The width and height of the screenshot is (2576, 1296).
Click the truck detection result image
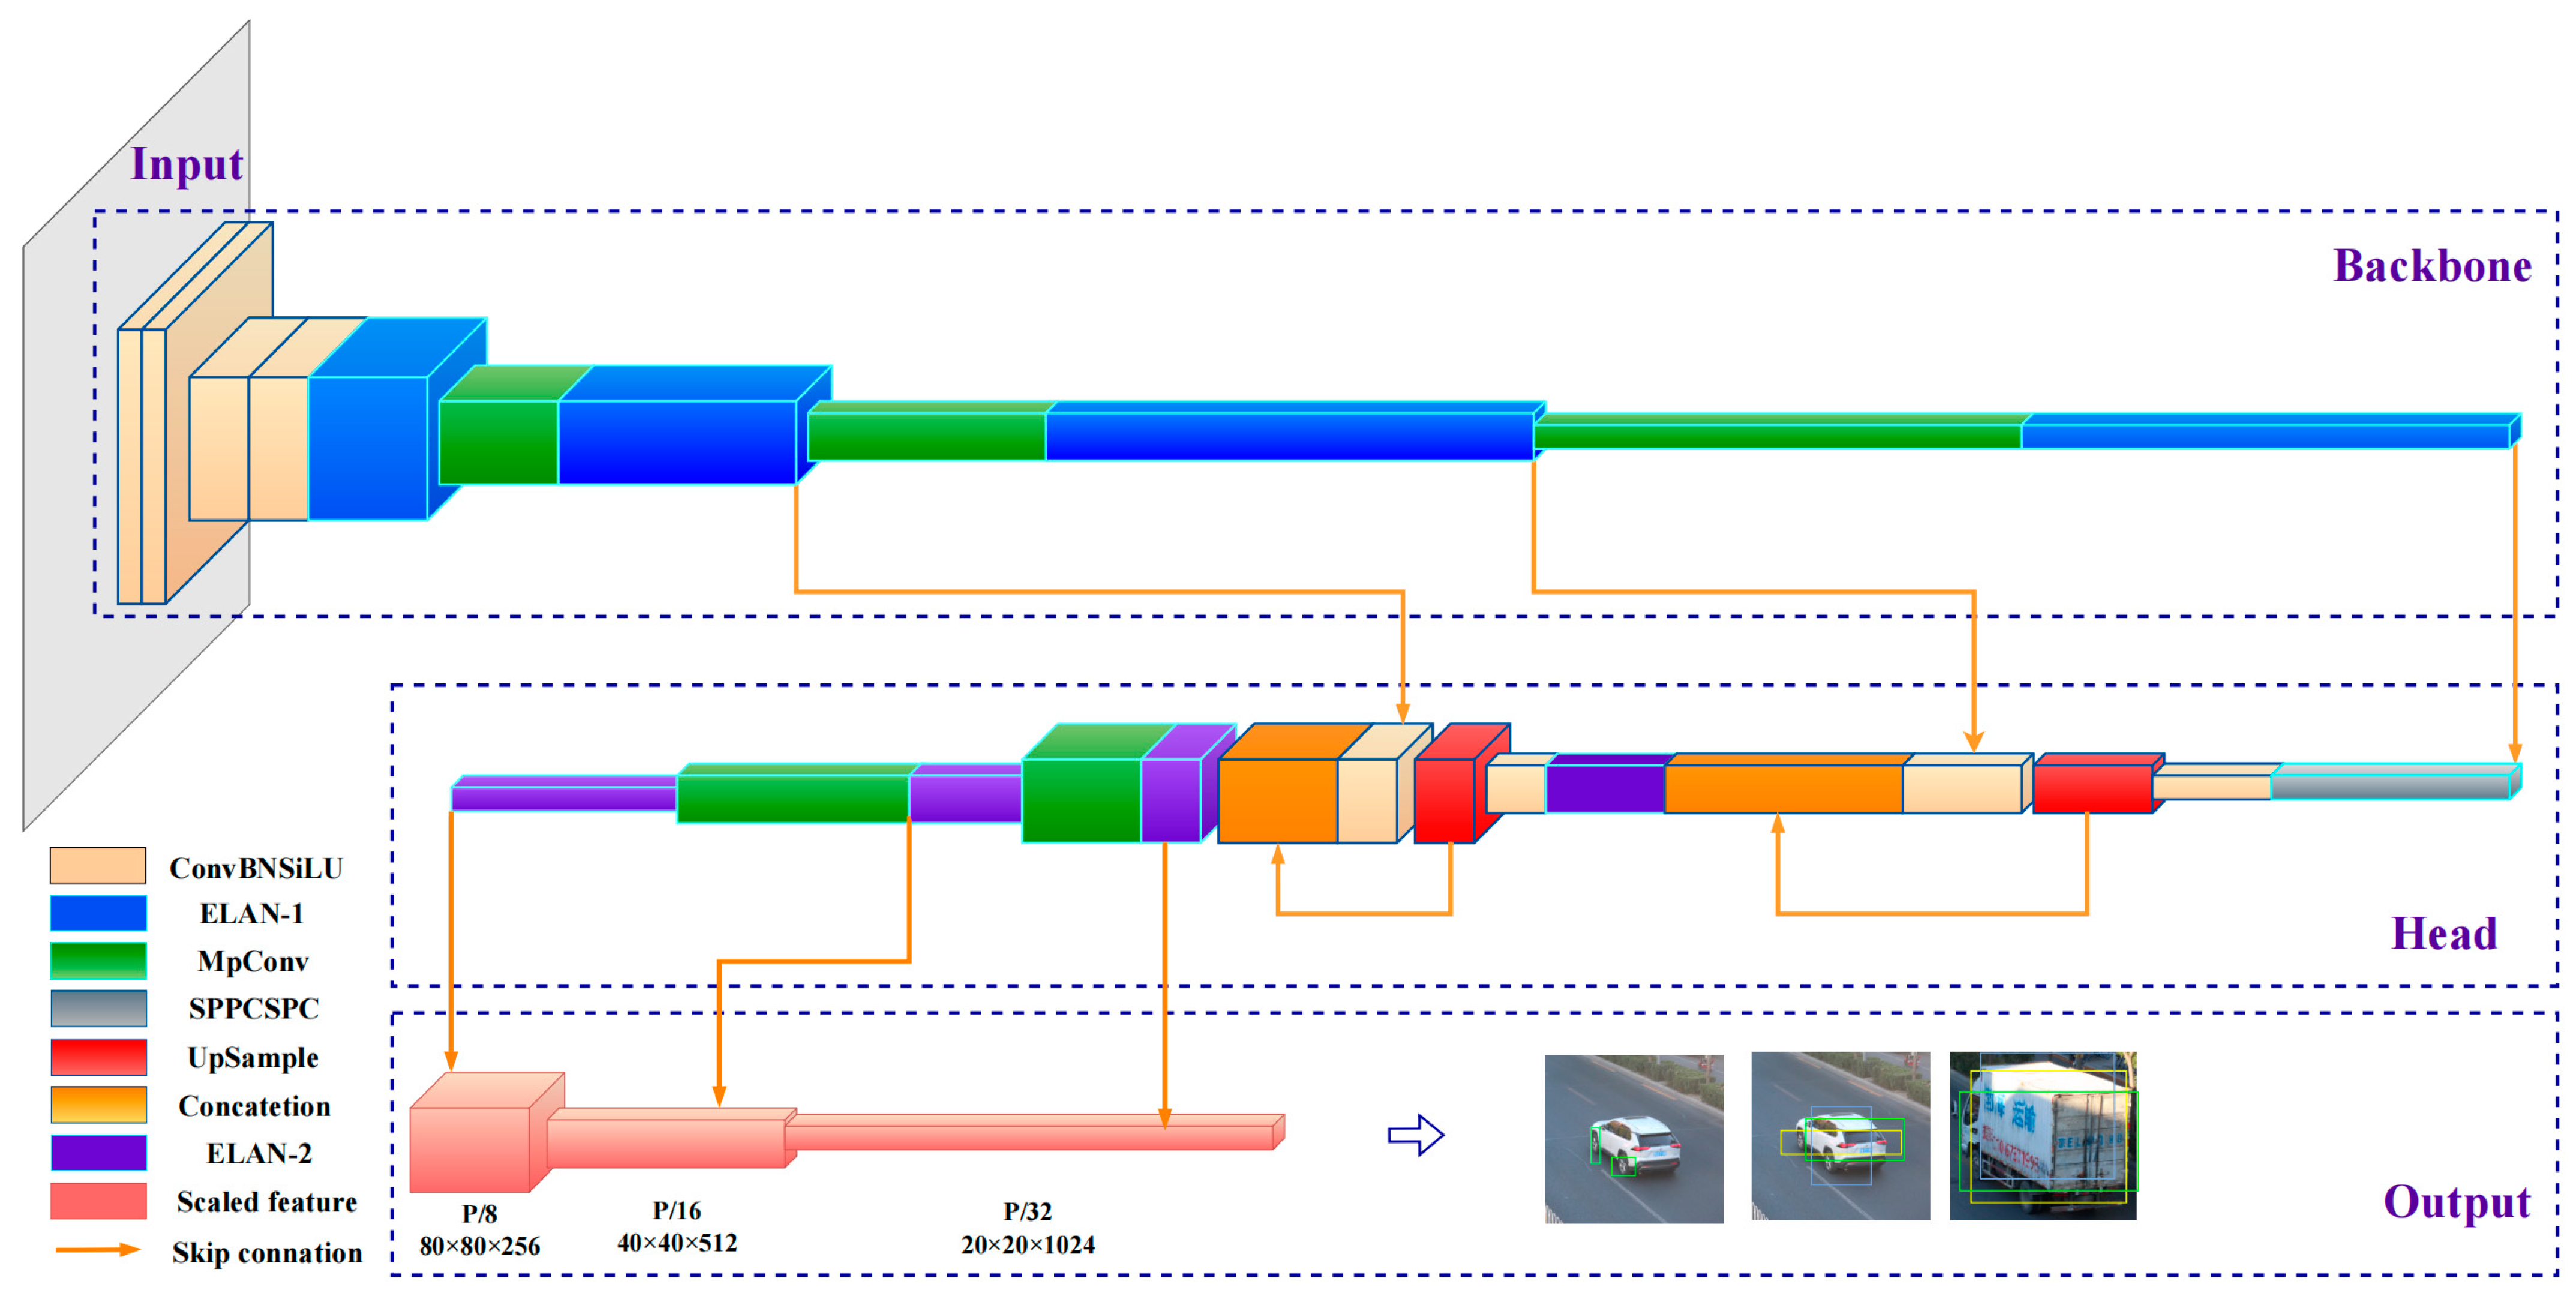pos(2043,1136)
